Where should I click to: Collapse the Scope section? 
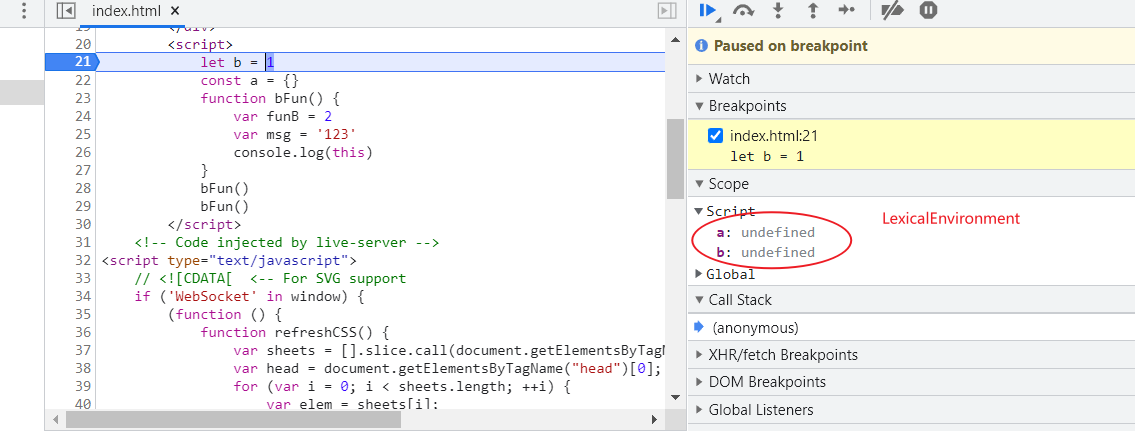pos(911,184)
